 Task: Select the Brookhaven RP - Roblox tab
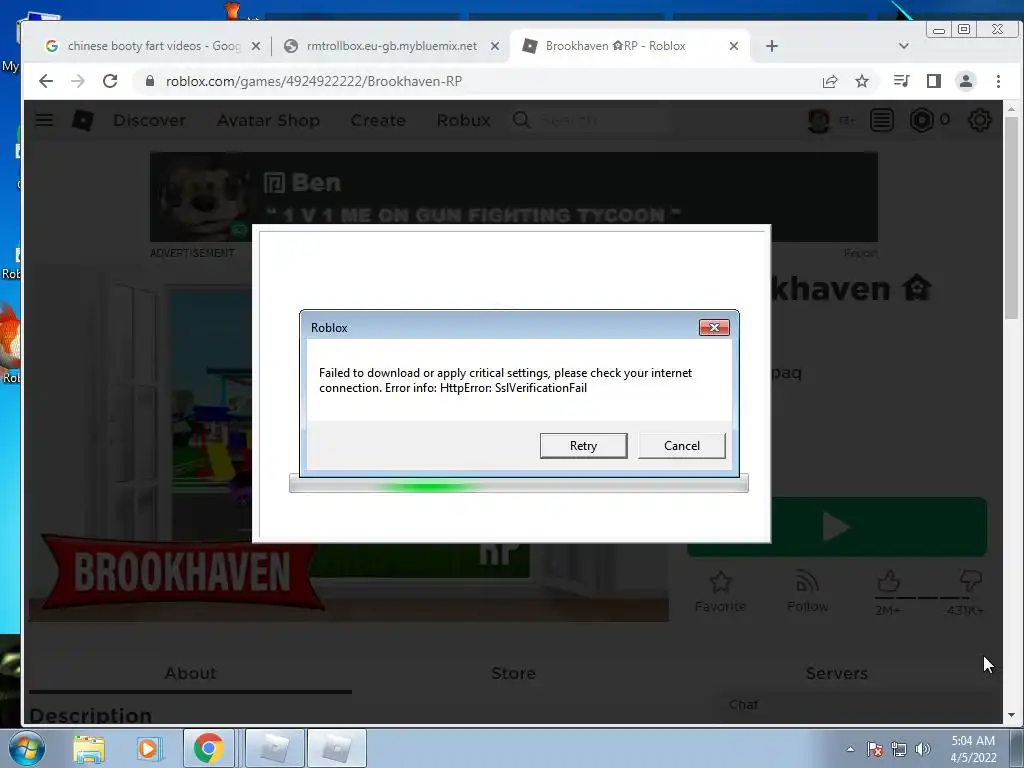click(x=630, y=46)
